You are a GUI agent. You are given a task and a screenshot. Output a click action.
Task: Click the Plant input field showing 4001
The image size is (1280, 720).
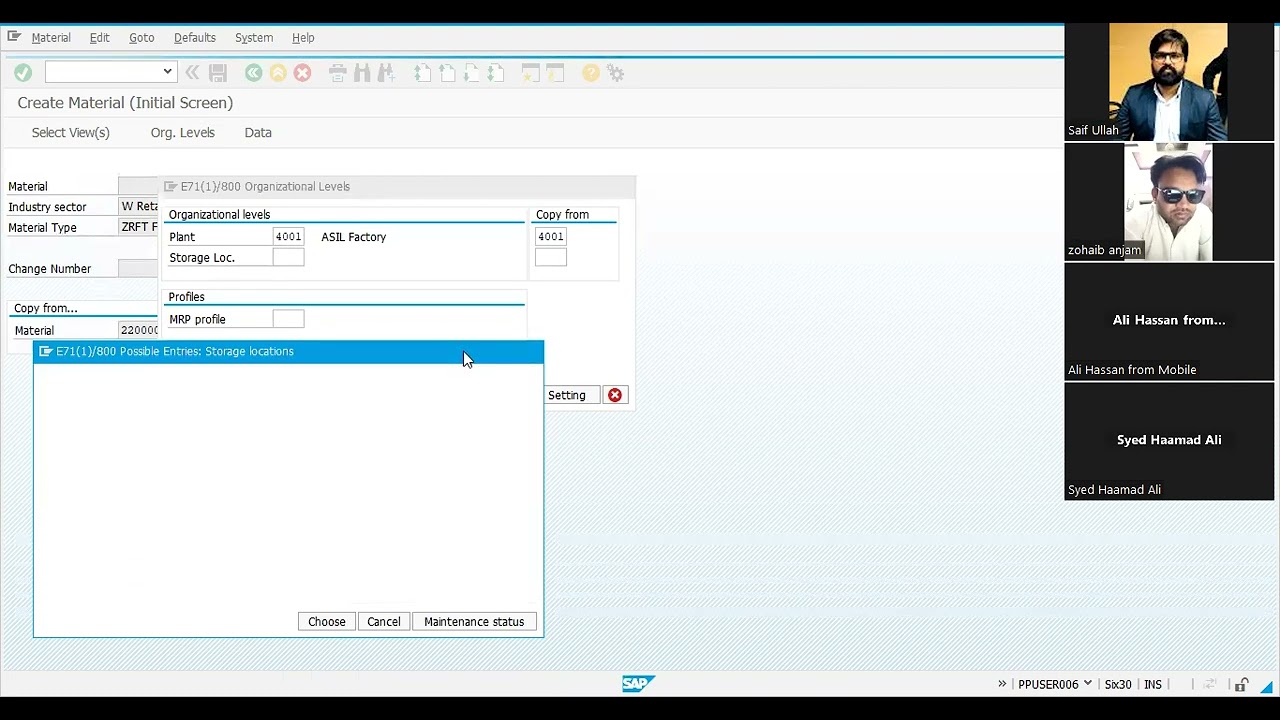(288, 237)
